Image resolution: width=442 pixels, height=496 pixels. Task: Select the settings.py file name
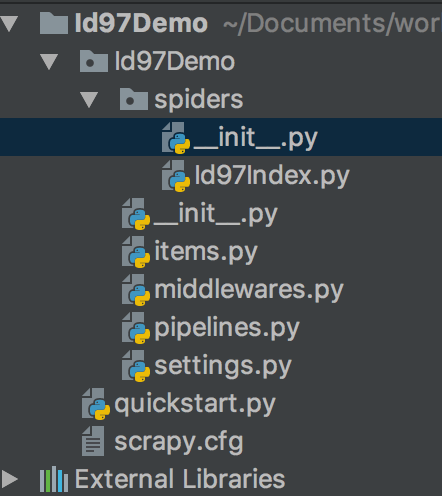tap(223, 366)
